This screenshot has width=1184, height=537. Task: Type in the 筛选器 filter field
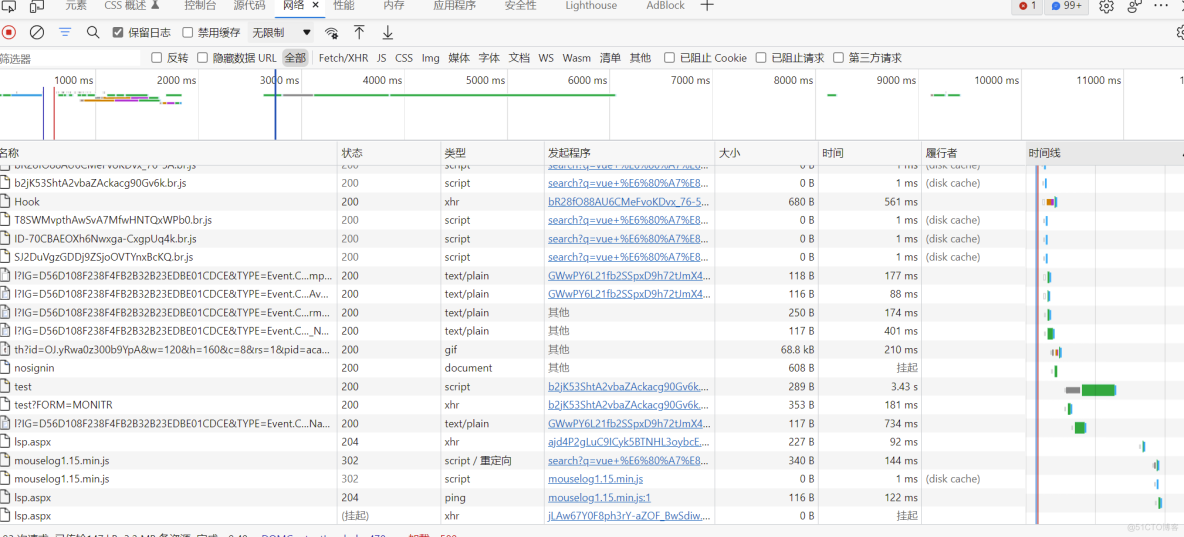[x=70, y=58]
